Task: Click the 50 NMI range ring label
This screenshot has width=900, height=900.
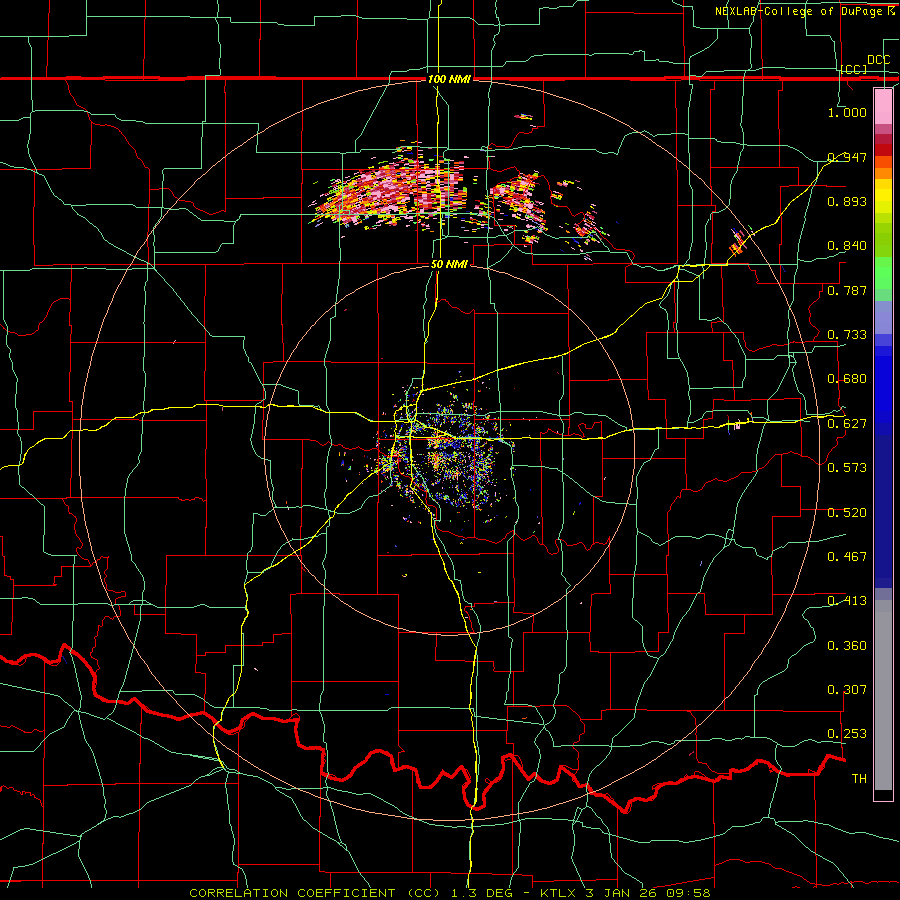Action: [449, 264]
